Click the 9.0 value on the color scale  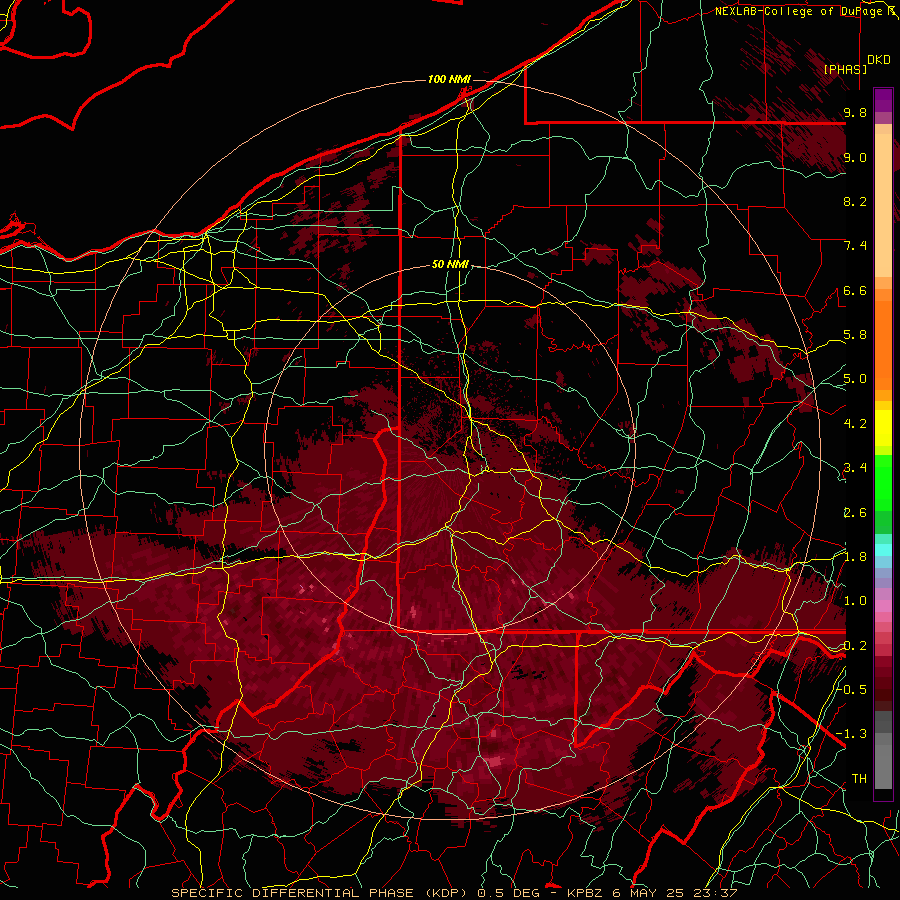[x=855, y=157]
